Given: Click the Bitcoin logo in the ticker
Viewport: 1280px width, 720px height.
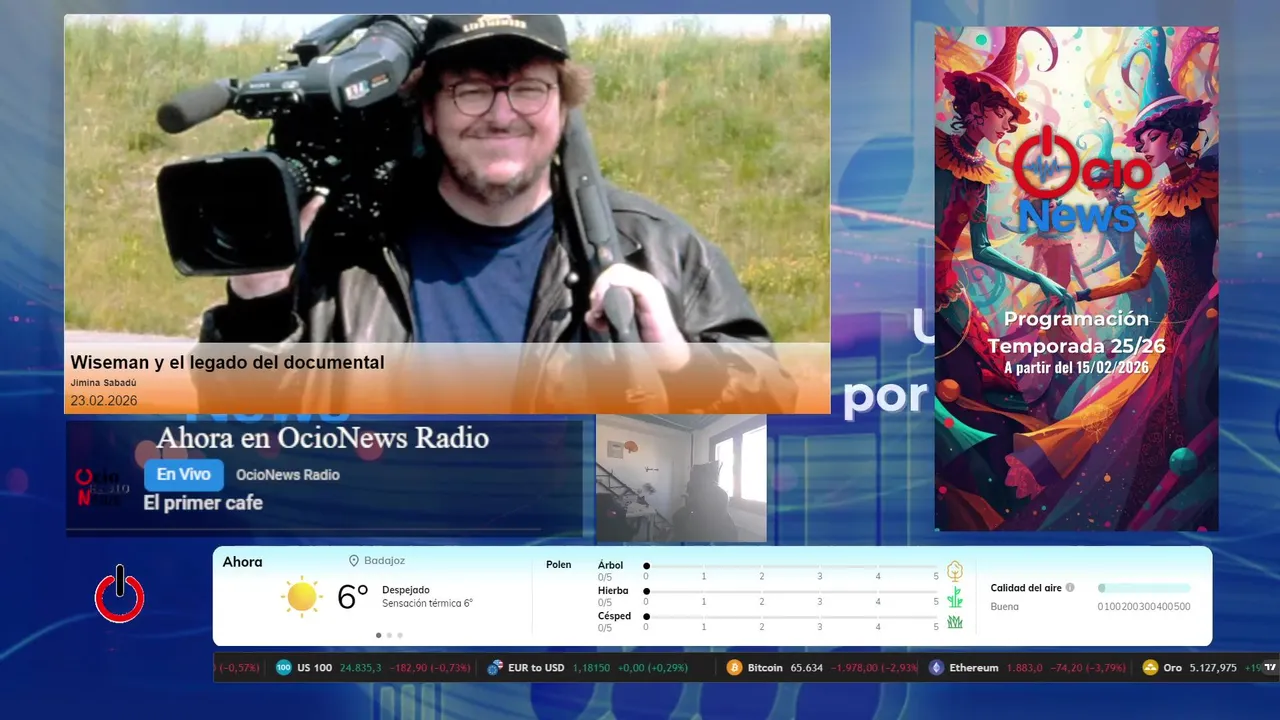Looking at the screenshot, I should coord(734,667).
